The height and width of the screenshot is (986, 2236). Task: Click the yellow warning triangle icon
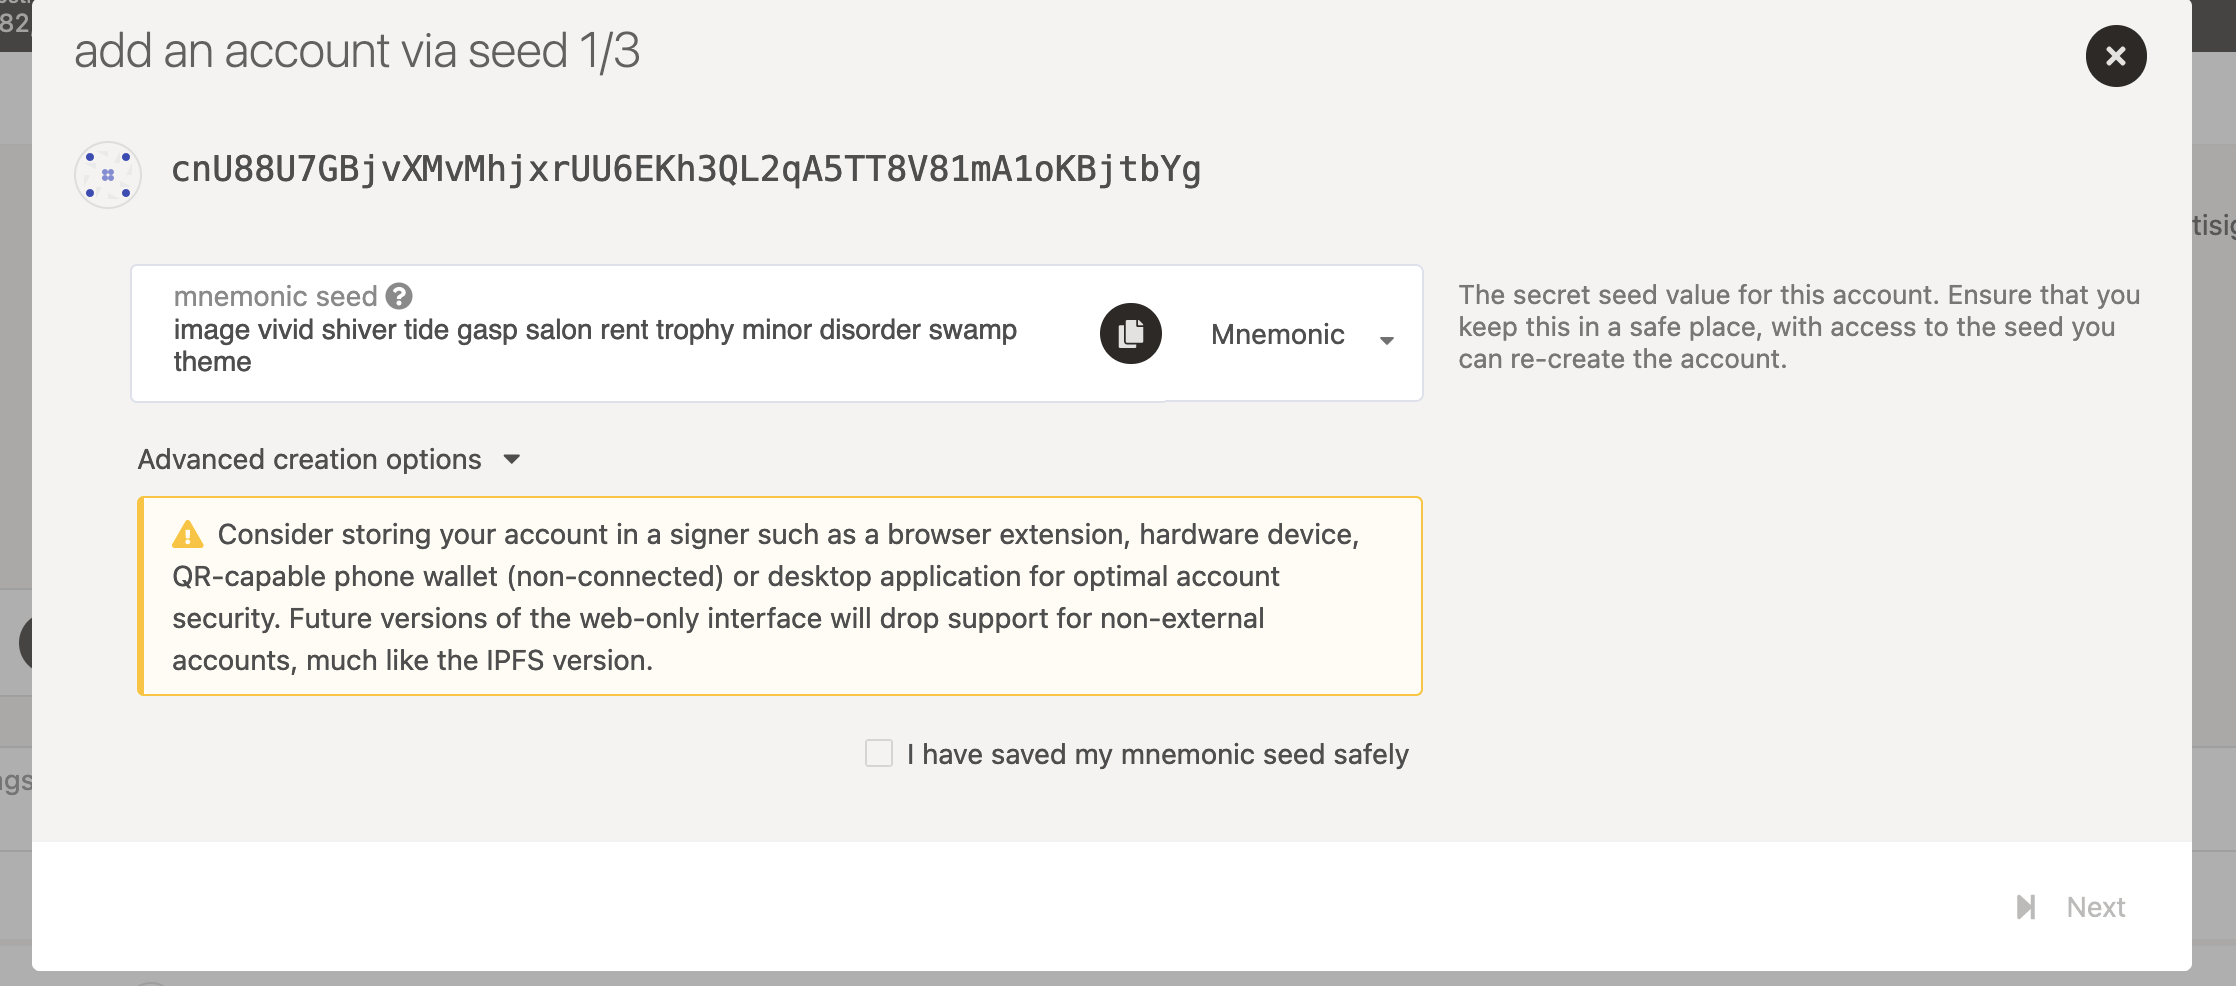(x=187, y=534)
